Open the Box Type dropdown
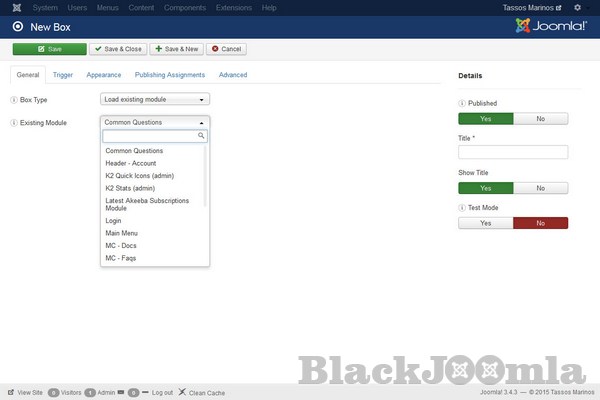 [x=155, y=100]
